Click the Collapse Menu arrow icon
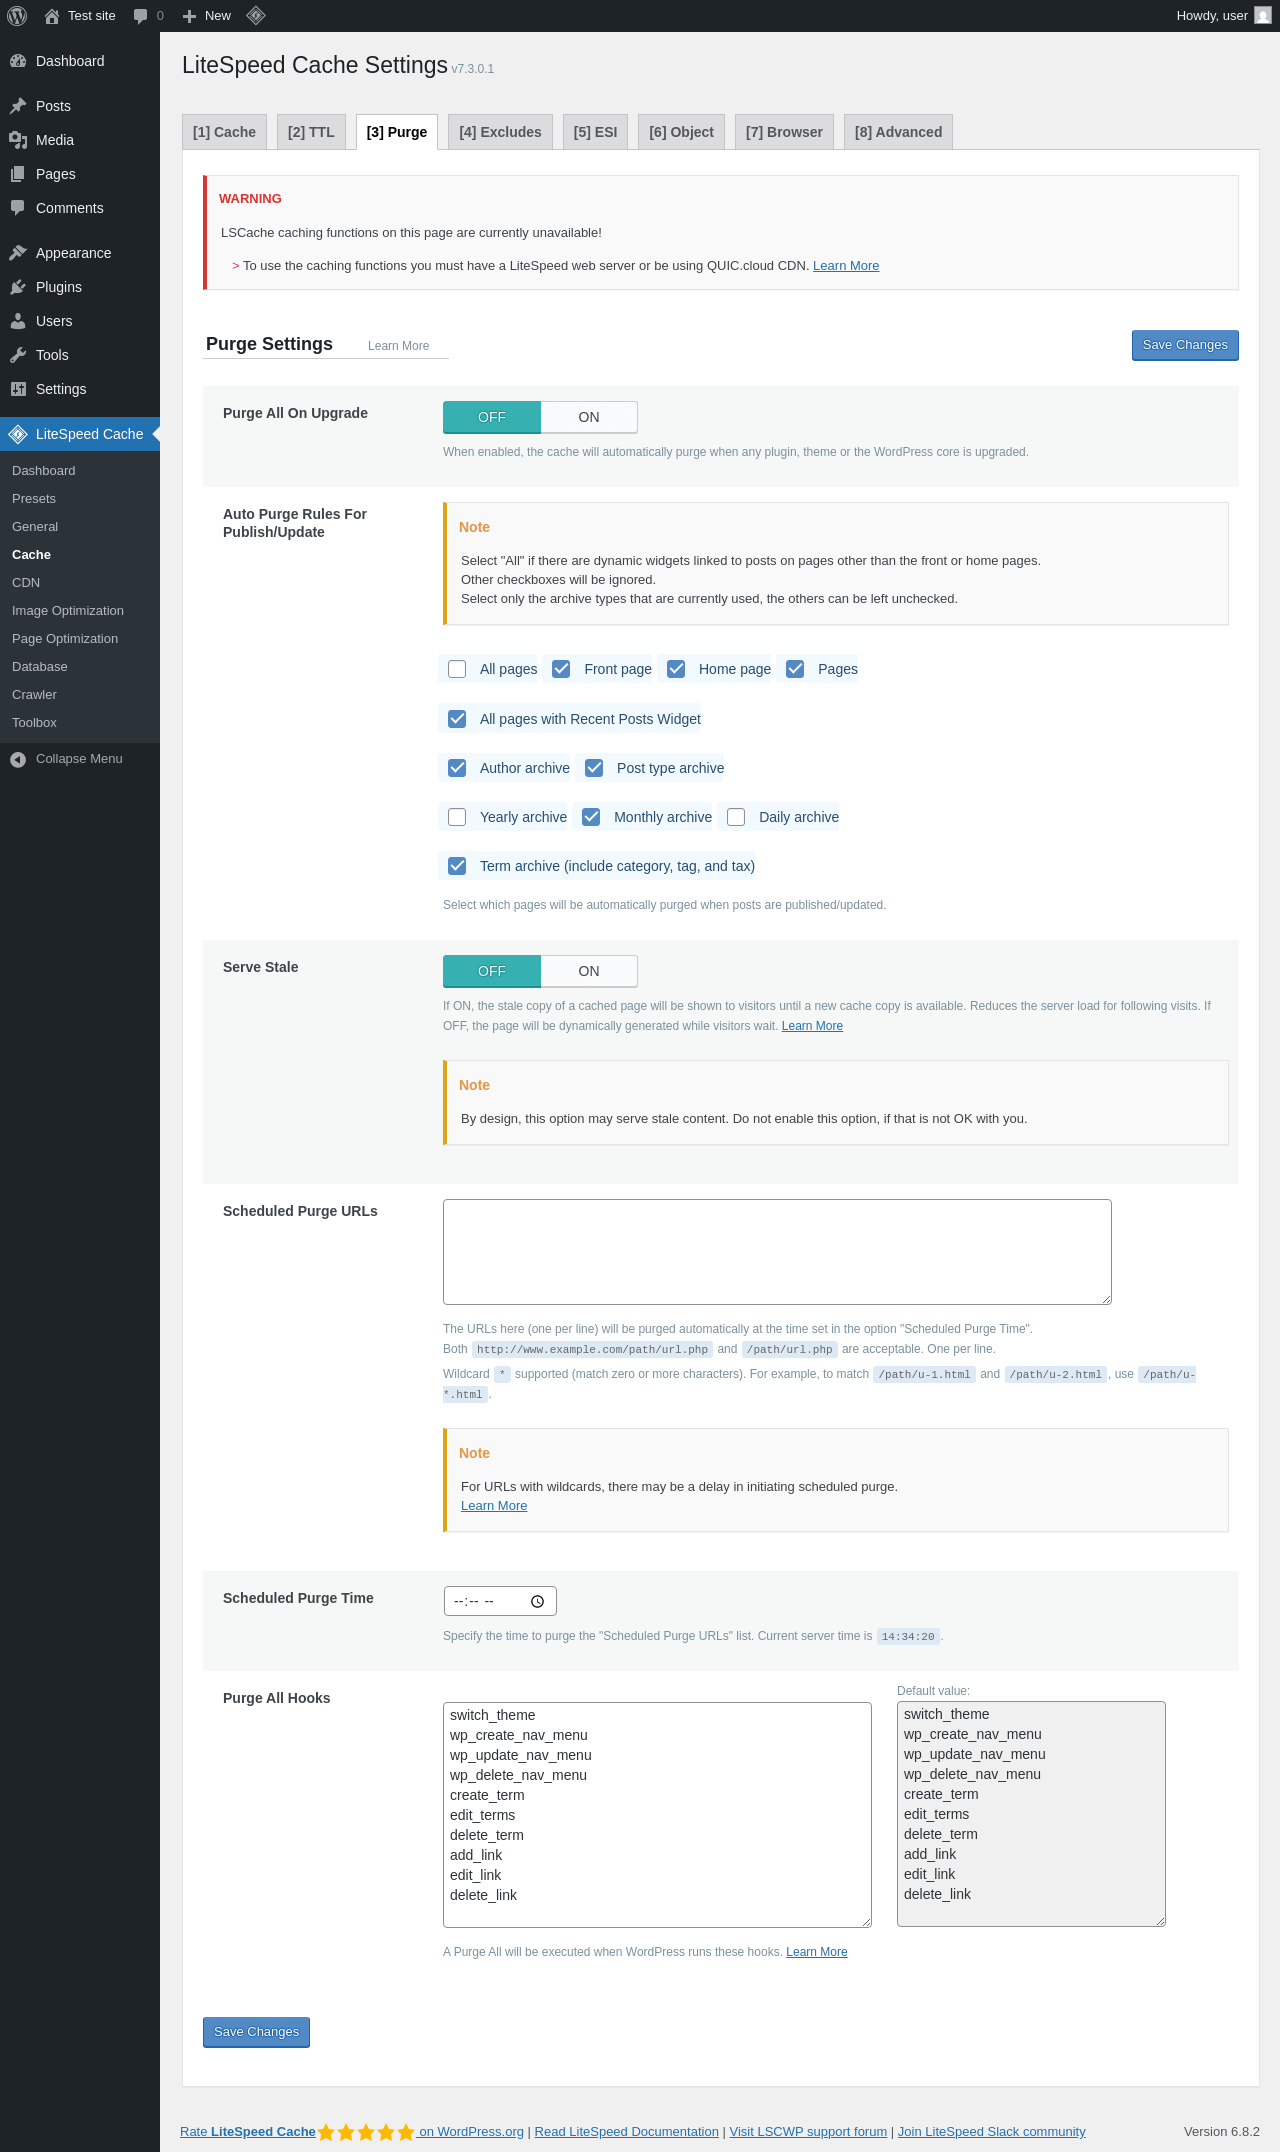1280x2152 pixels. point(18,760)
